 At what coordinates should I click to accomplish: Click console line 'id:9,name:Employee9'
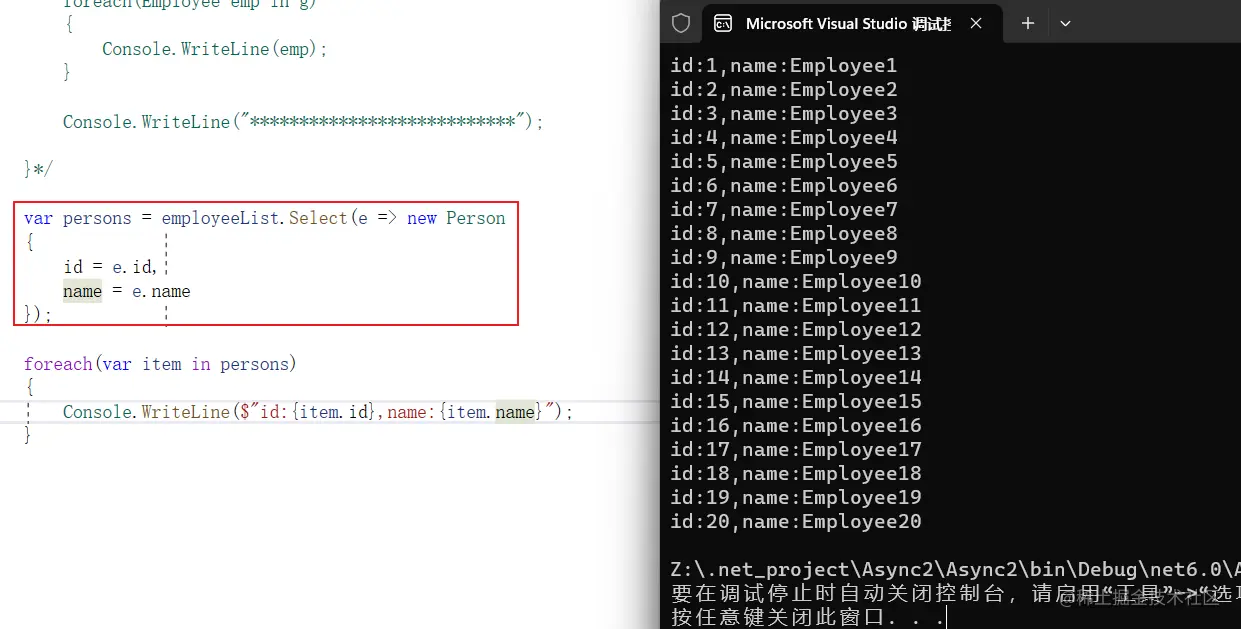(x=784, y=258)
